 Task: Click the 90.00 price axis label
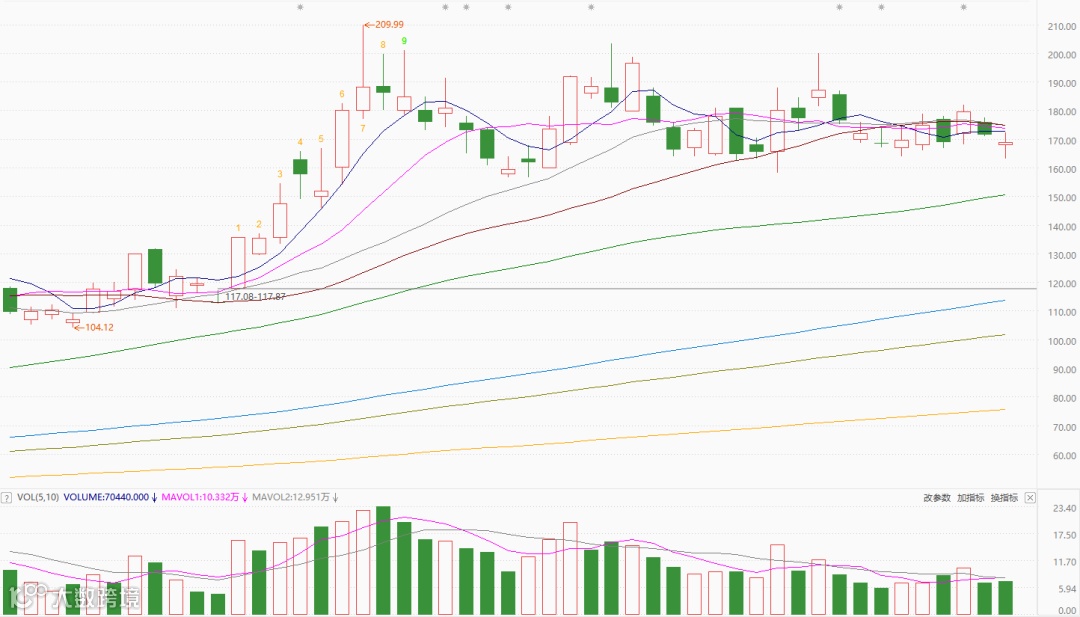pyautogui.click(x=1063, y=370)
